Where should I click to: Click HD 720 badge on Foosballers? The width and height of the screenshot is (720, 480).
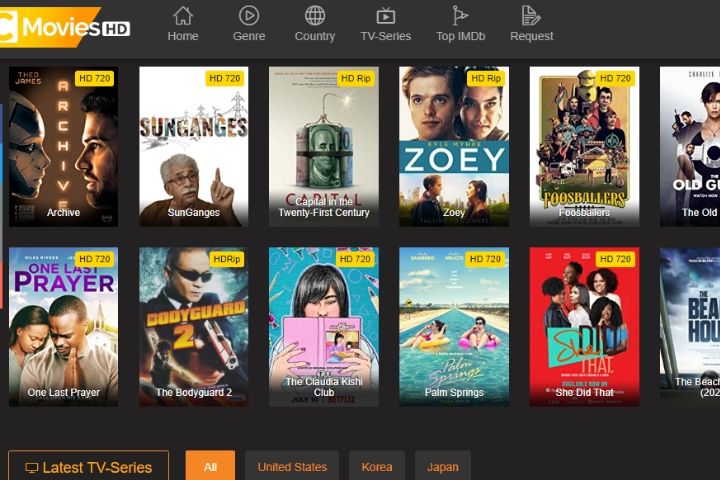615,78
